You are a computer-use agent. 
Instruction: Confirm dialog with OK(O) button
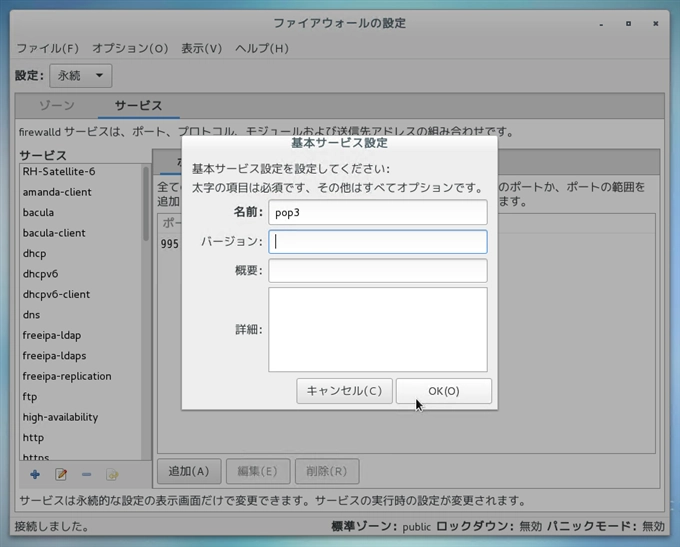pos(444,391)
